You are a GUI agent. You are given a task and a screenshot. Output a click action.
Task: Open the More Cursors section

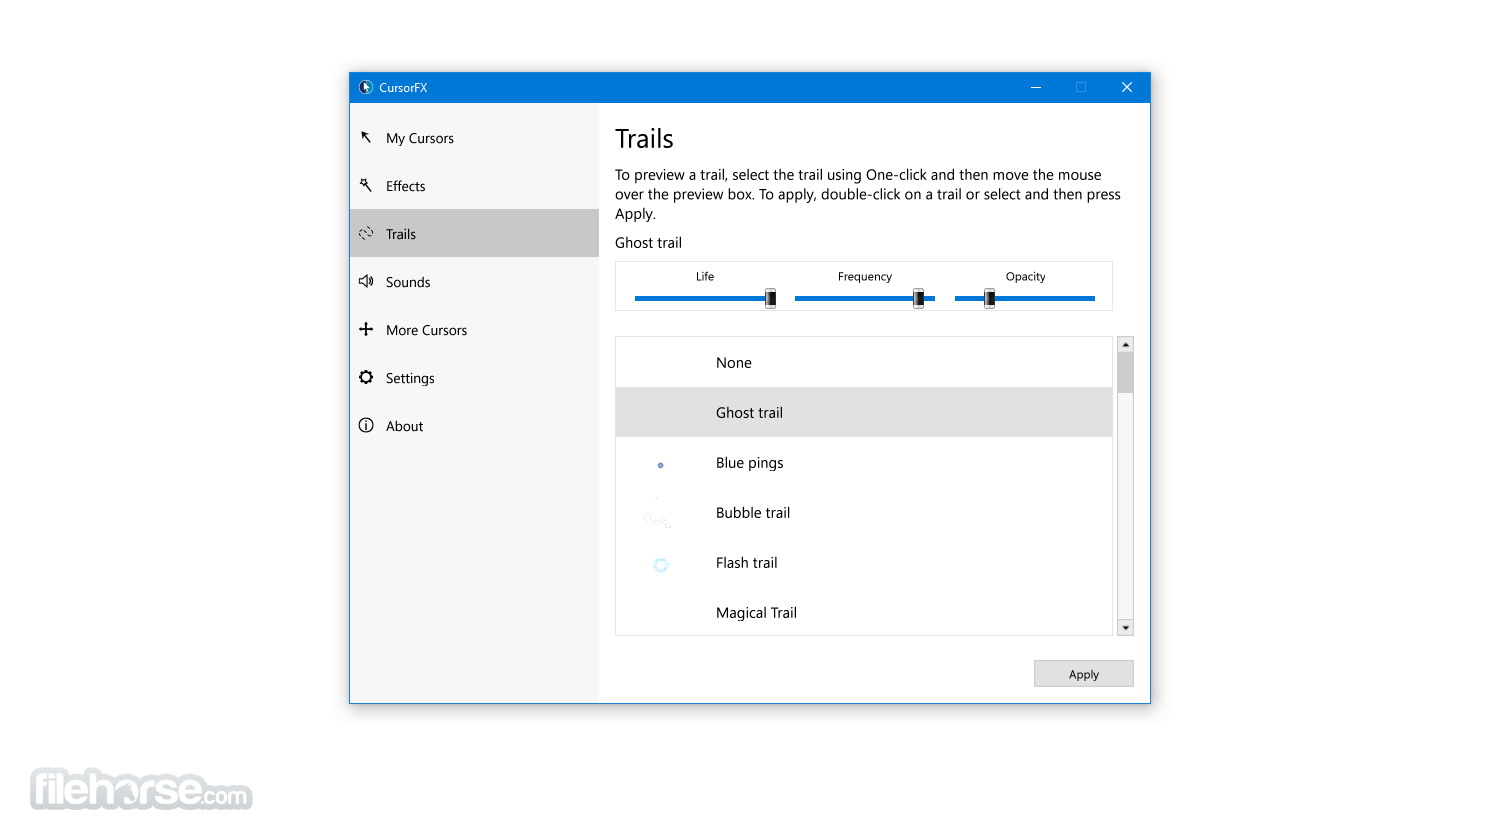click(x=474, y=330)
